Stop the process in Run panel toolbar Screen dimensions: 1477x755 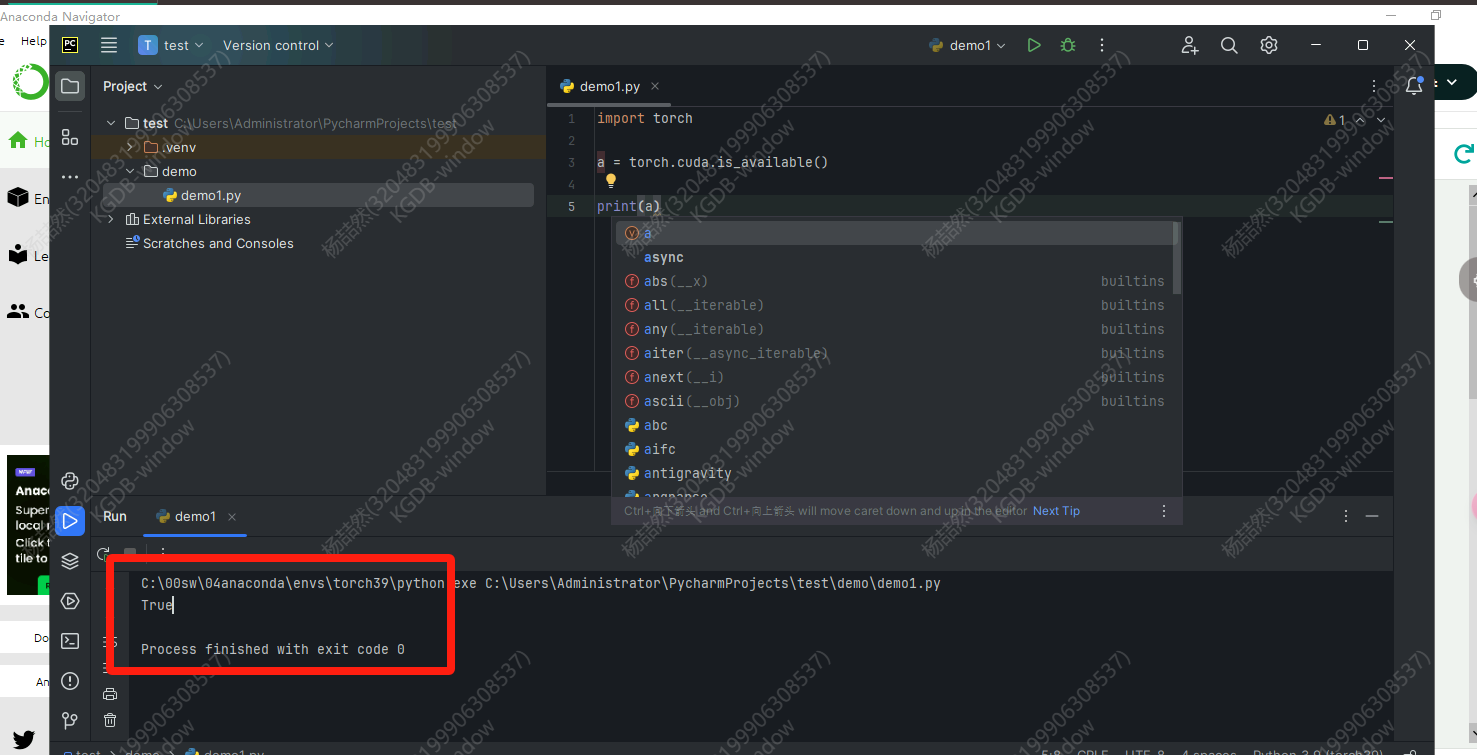130,553
